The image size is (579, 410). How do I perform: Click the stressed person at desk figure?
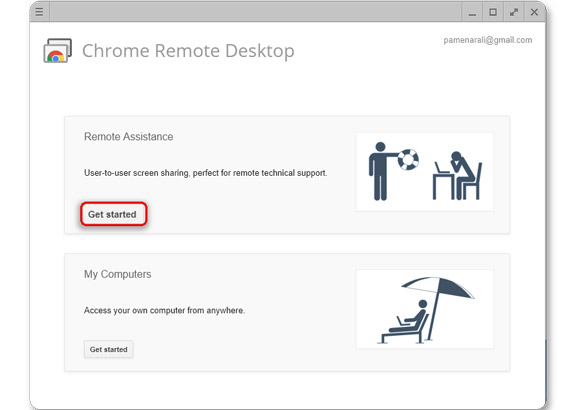point(458,176)
